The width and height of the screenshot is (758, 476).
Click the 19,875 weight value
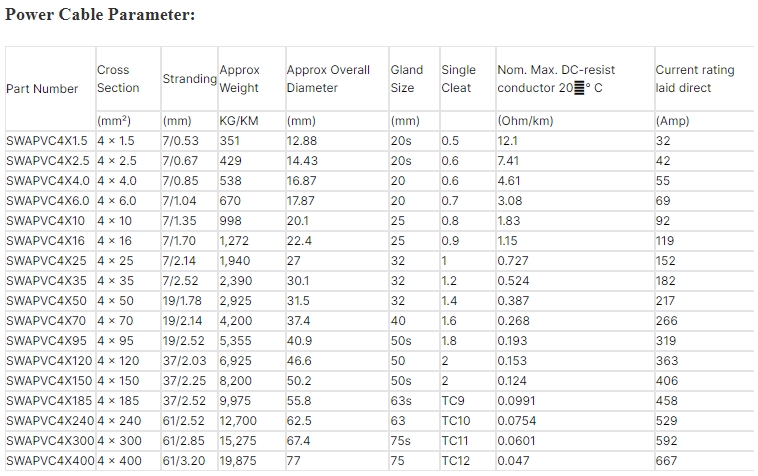235,461
